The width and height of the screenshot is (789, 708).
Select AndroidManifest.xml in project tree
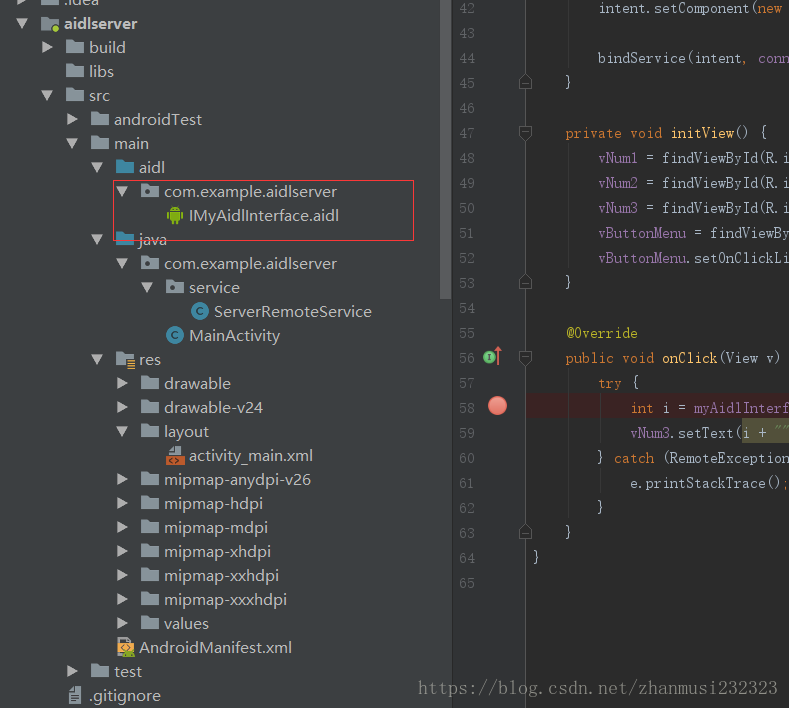[x=215, y=647]
